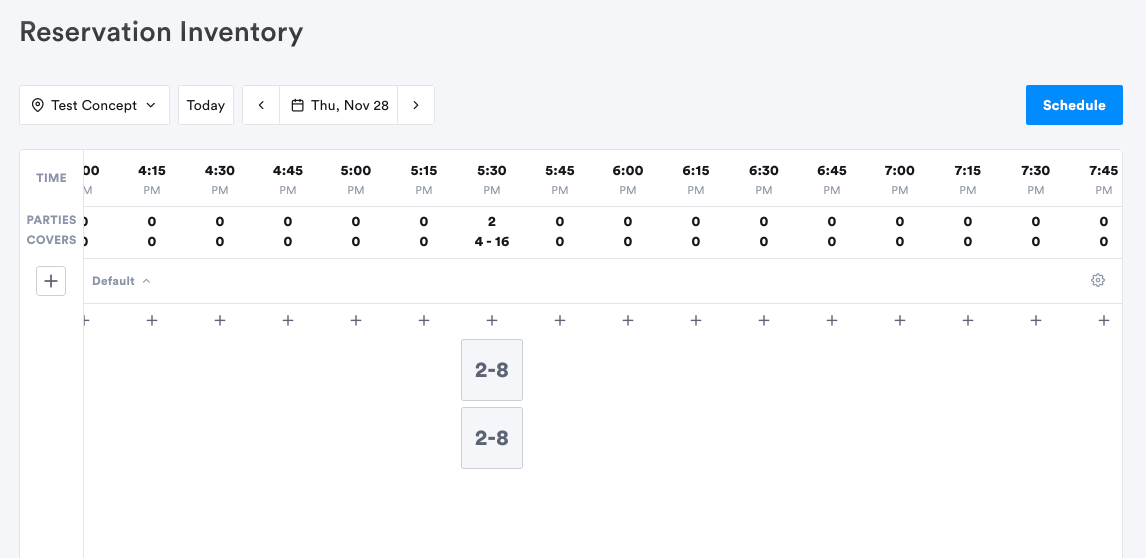Select the second 2-8 reservation block
The image size is (1146, 558).
point(492,438)
